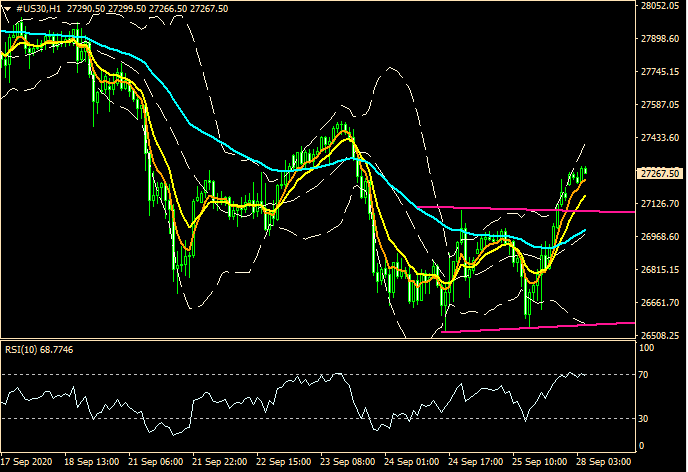Image resolution: width=688 pixels, height=472 pixels.
Task: Click the 28052.00 price scale label
Action: [659, 6]
